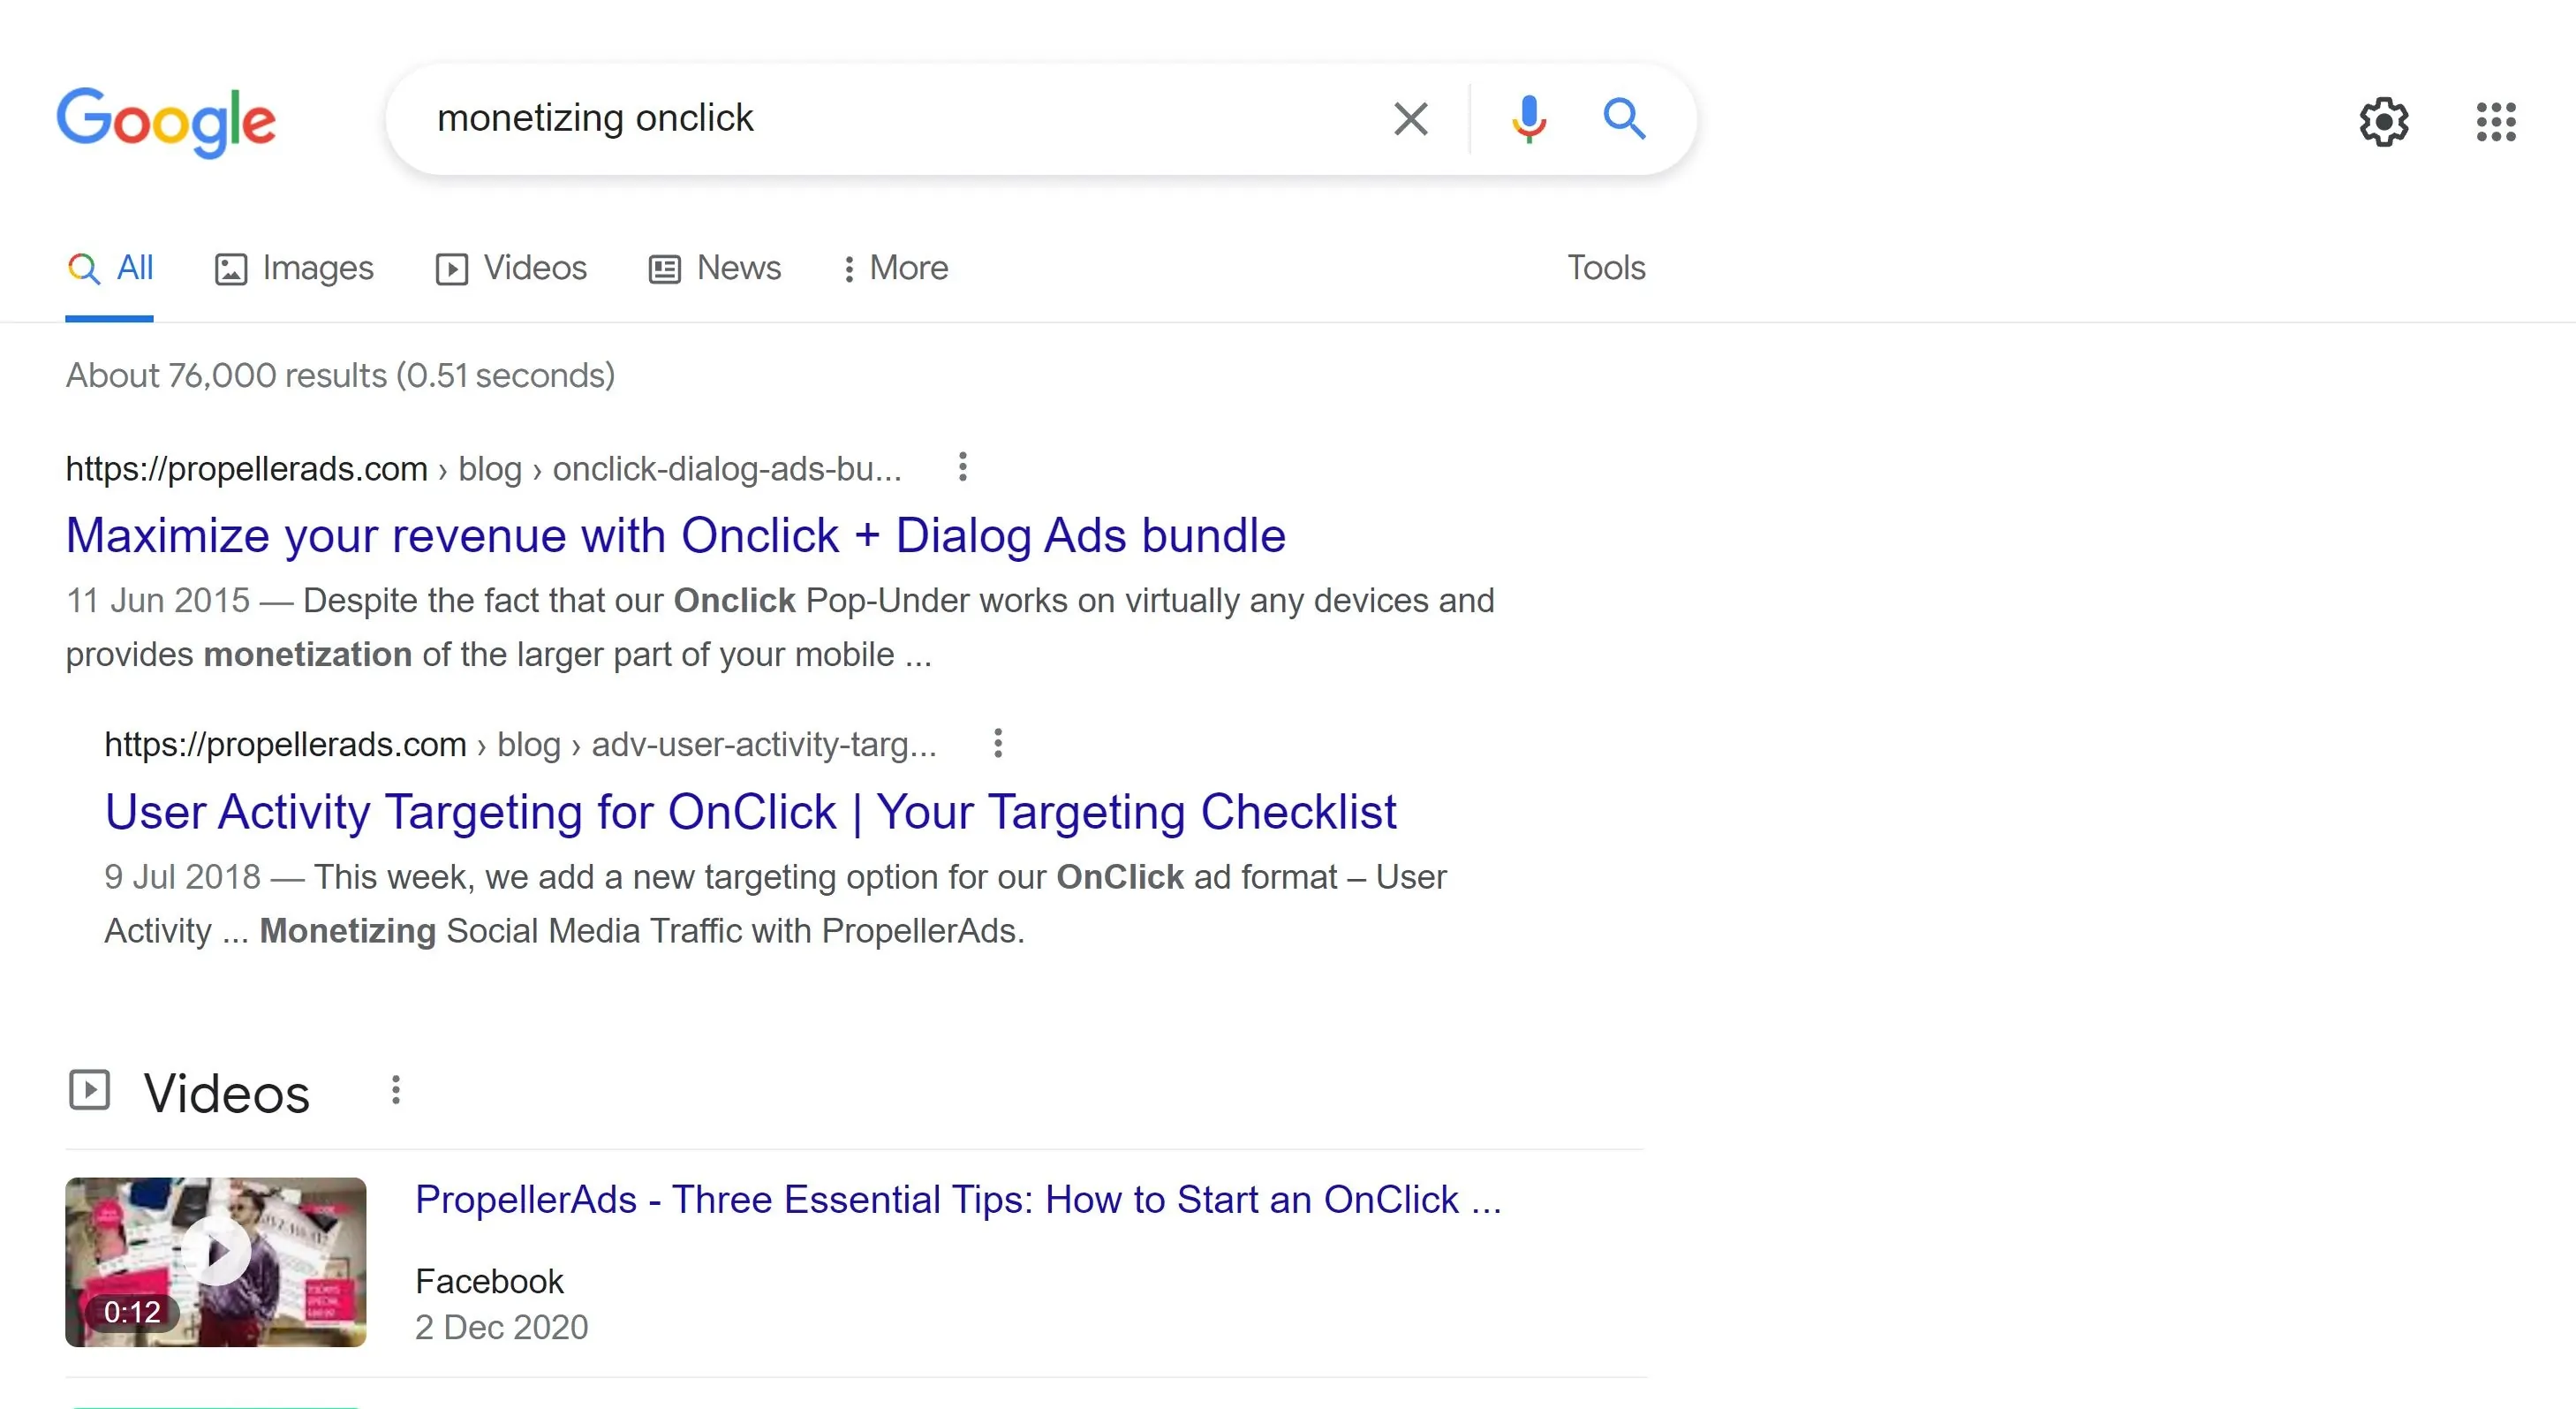Viewport: 2576px width, 1409px height.
Task: Click propellerads.com adv-user-activity URL breadcrumb
Action: point(520,744)
